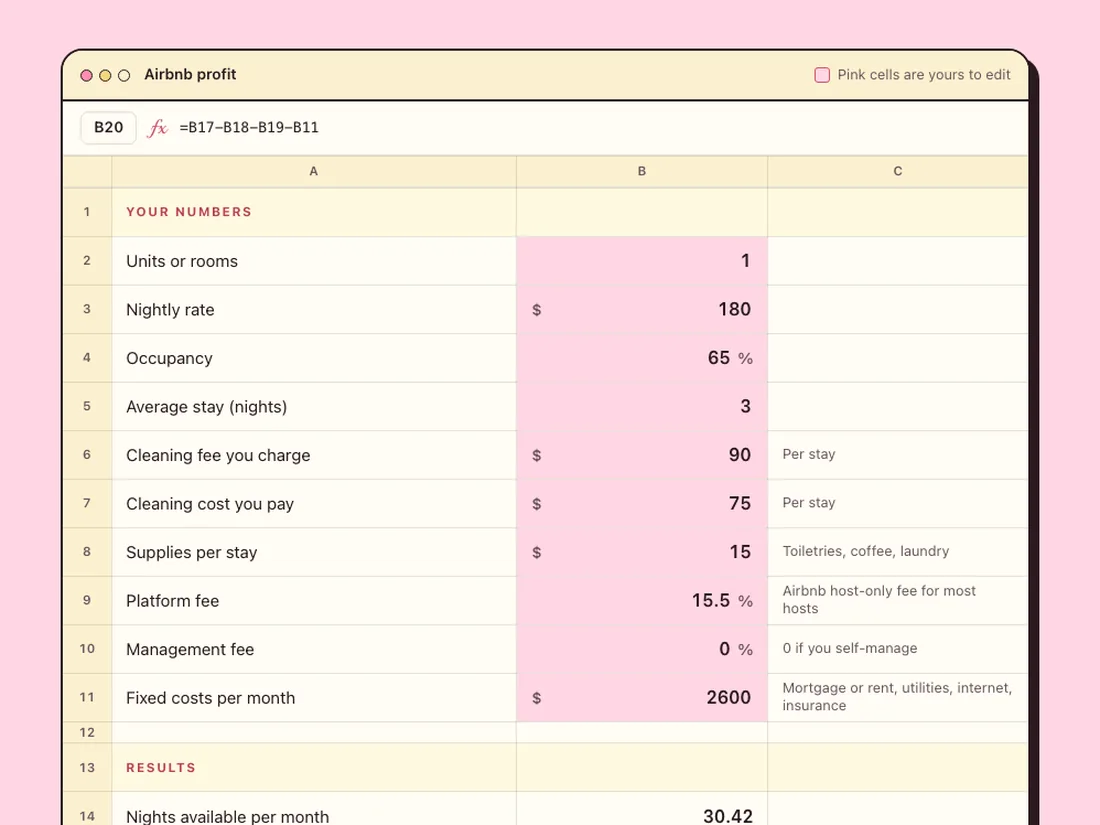Select column B header
Screen dimensions: 1100x825
coord(642,171)
